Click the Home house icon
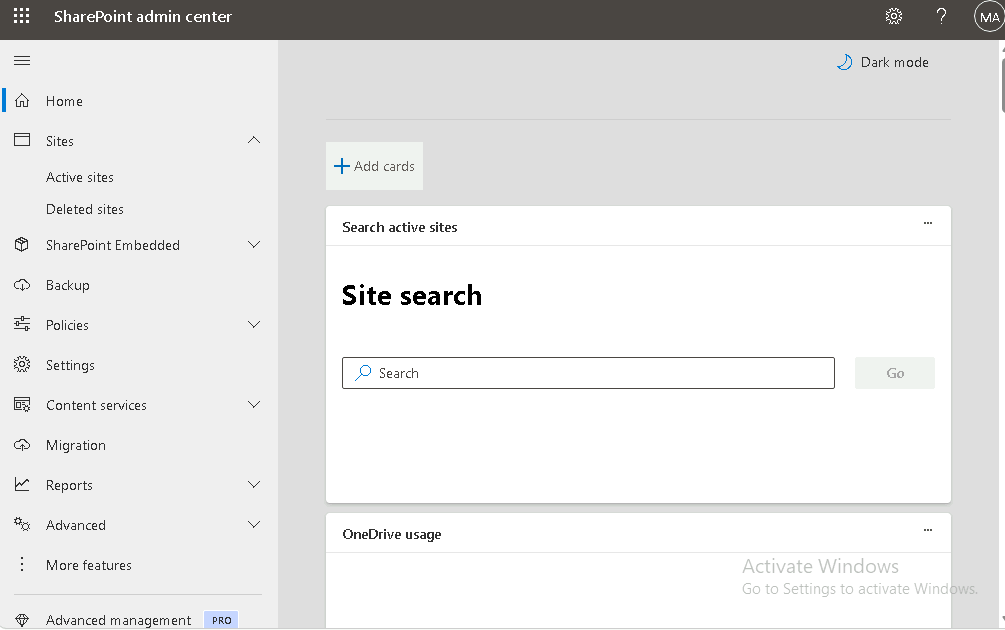1005x630 pixels. point(22,101)
